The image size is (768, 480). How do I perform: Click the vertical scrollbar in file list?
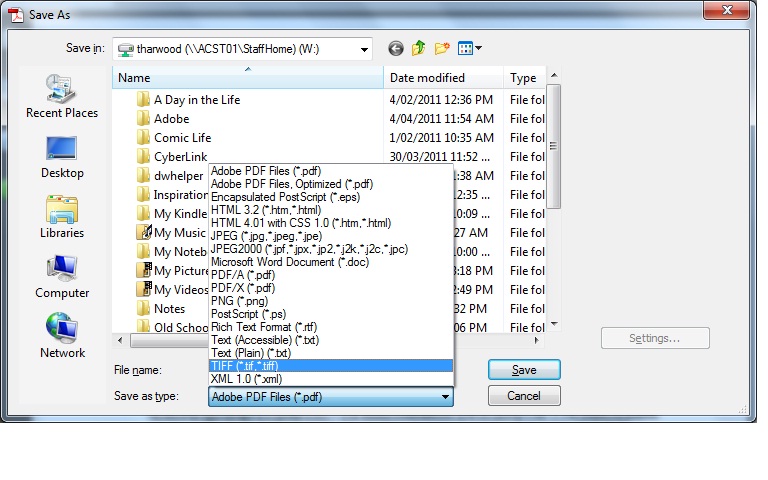pos(553,200)
